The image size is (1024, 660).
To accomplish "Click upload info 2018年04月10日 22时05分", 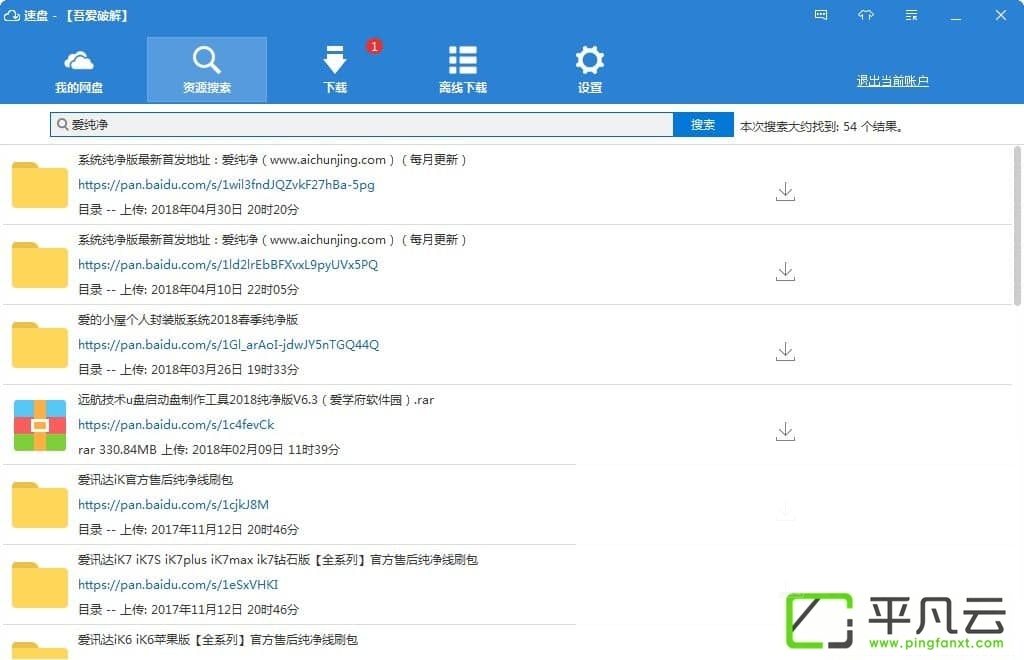I will click(188, 289).
